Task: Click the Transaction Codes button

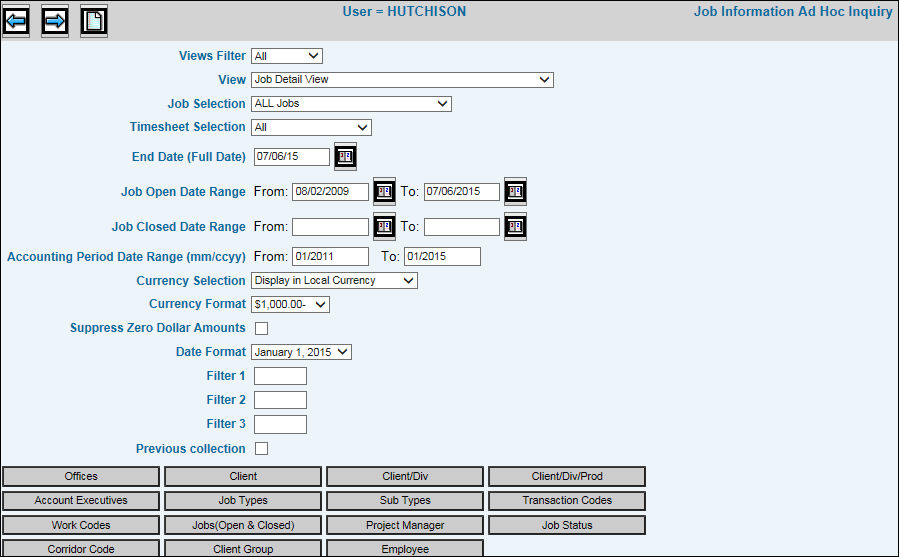Action: (566, 501)
